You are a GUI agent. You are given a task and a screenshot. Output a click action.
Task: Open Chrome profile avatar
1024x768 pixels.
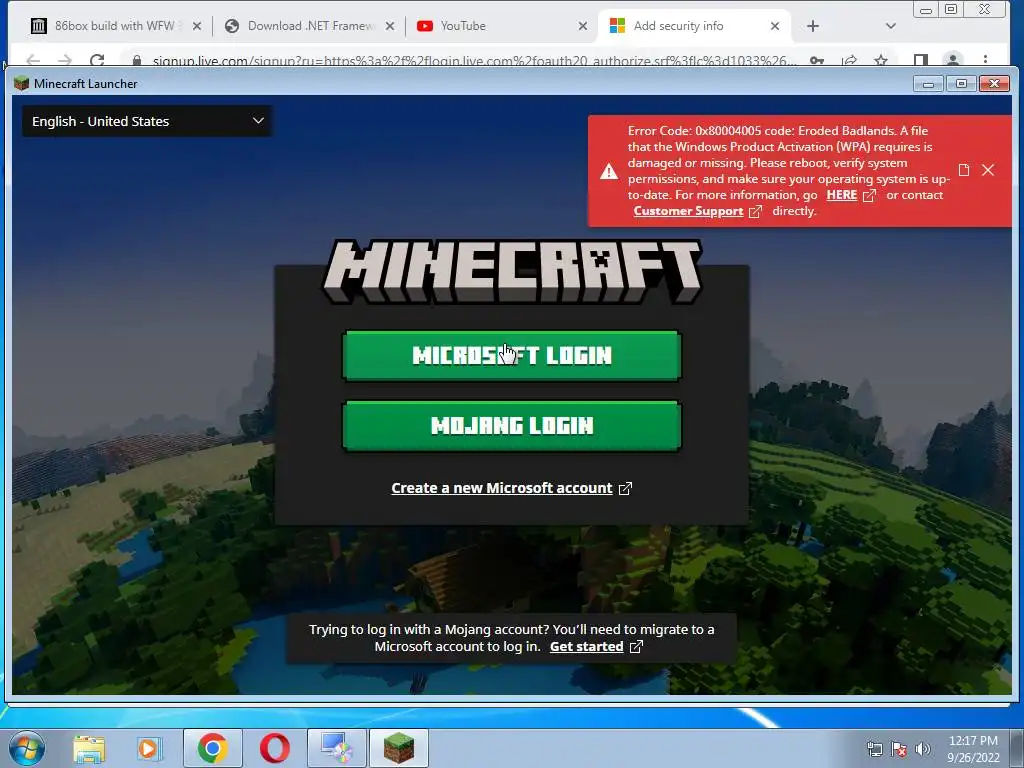[953, 60]
